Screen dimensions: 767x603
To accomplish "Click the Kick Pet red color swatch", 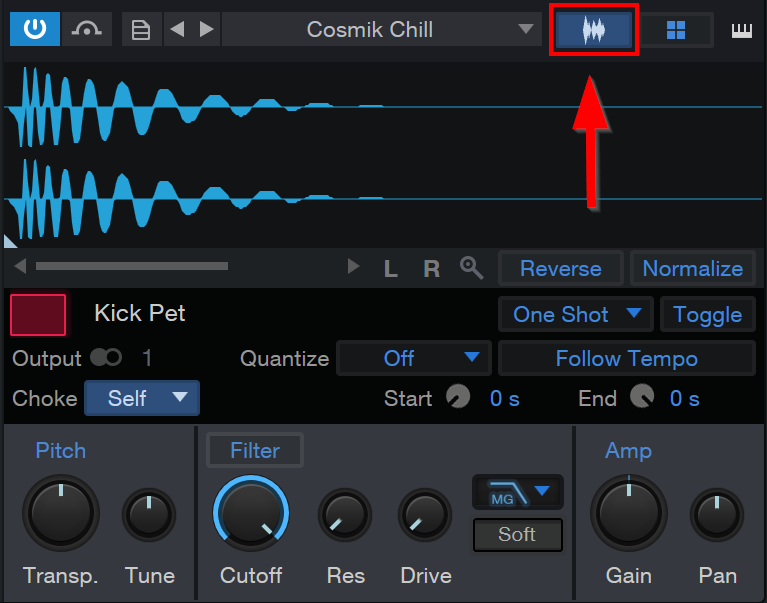I will click(x=38, y=315).
